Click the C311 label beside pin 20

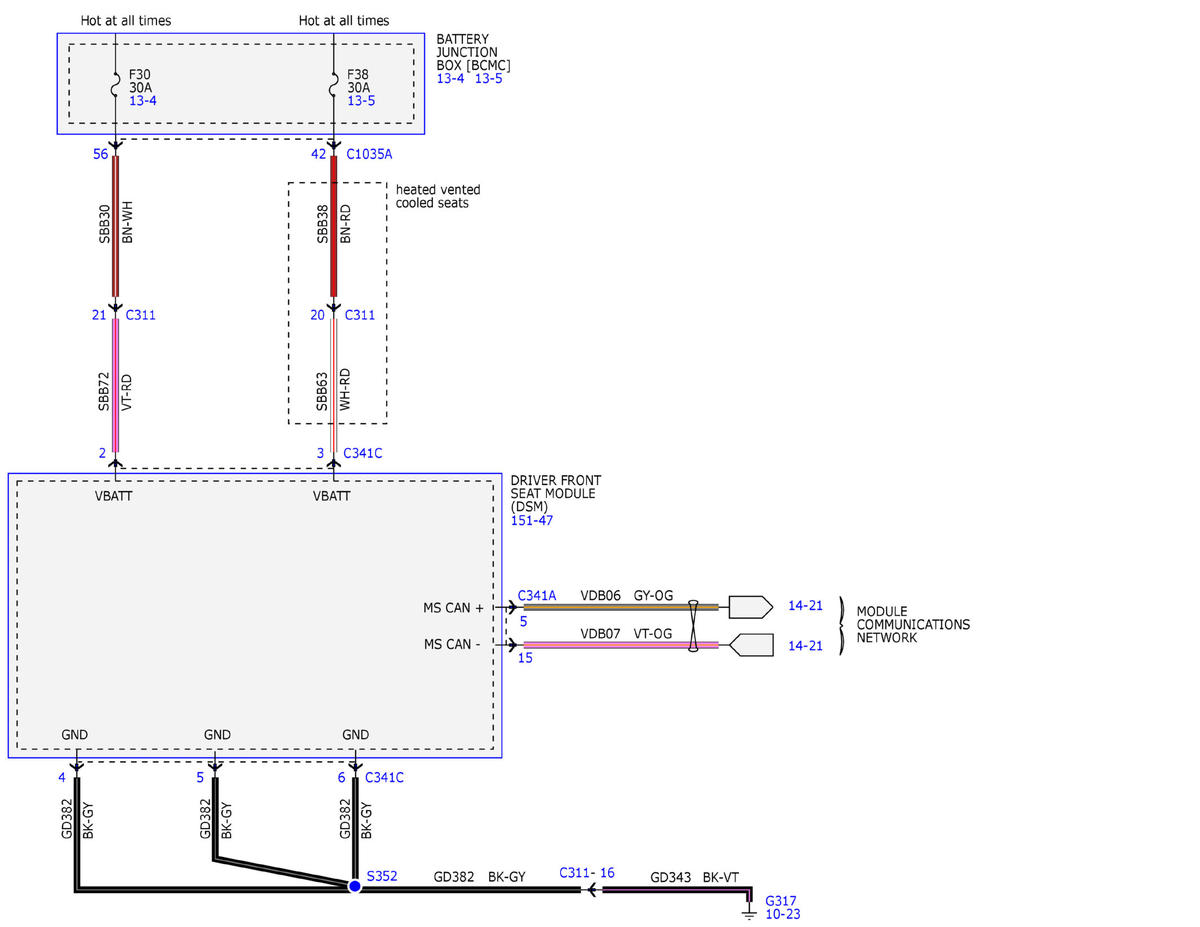(360, 315)
